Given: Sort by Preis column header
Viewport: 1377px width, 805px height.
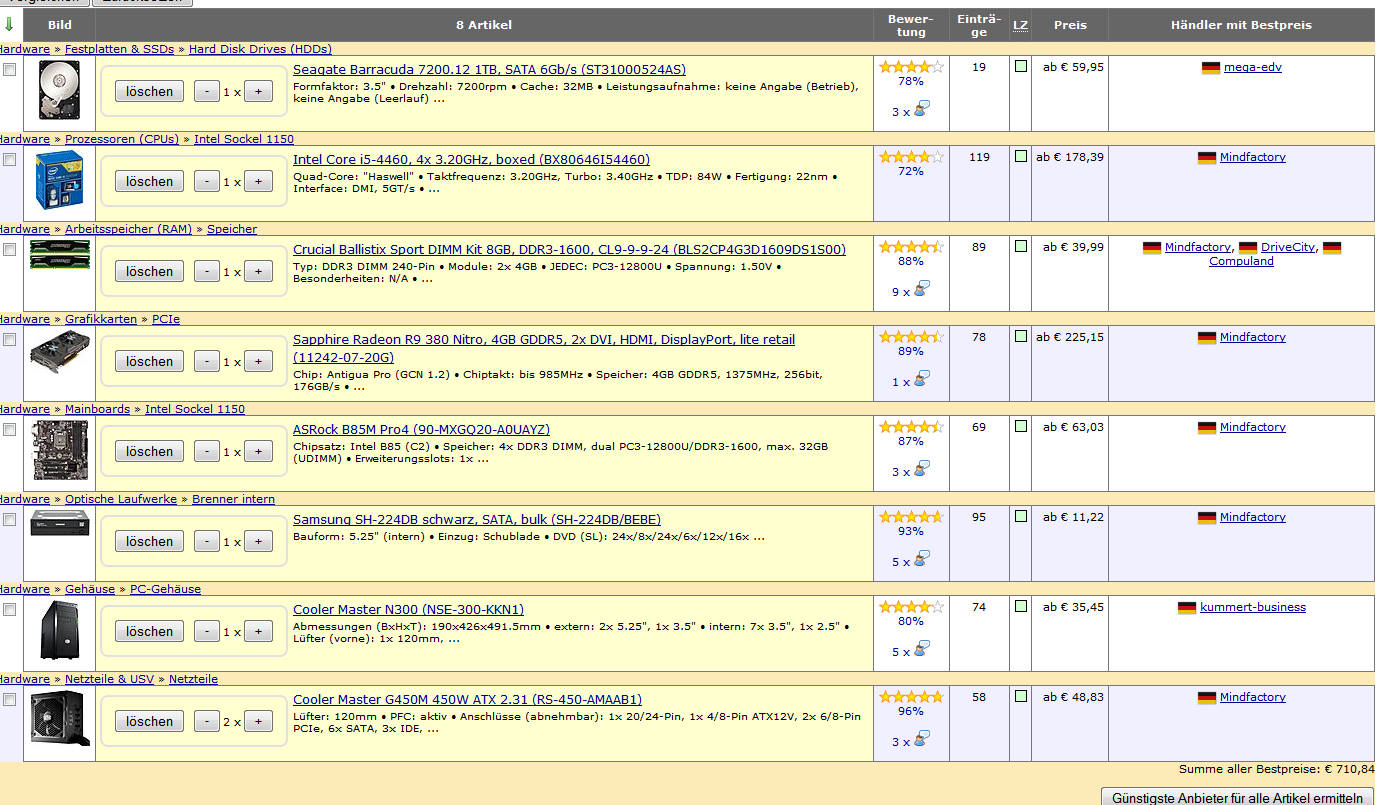Looking at the screenshot, I should coord(1070,25).
